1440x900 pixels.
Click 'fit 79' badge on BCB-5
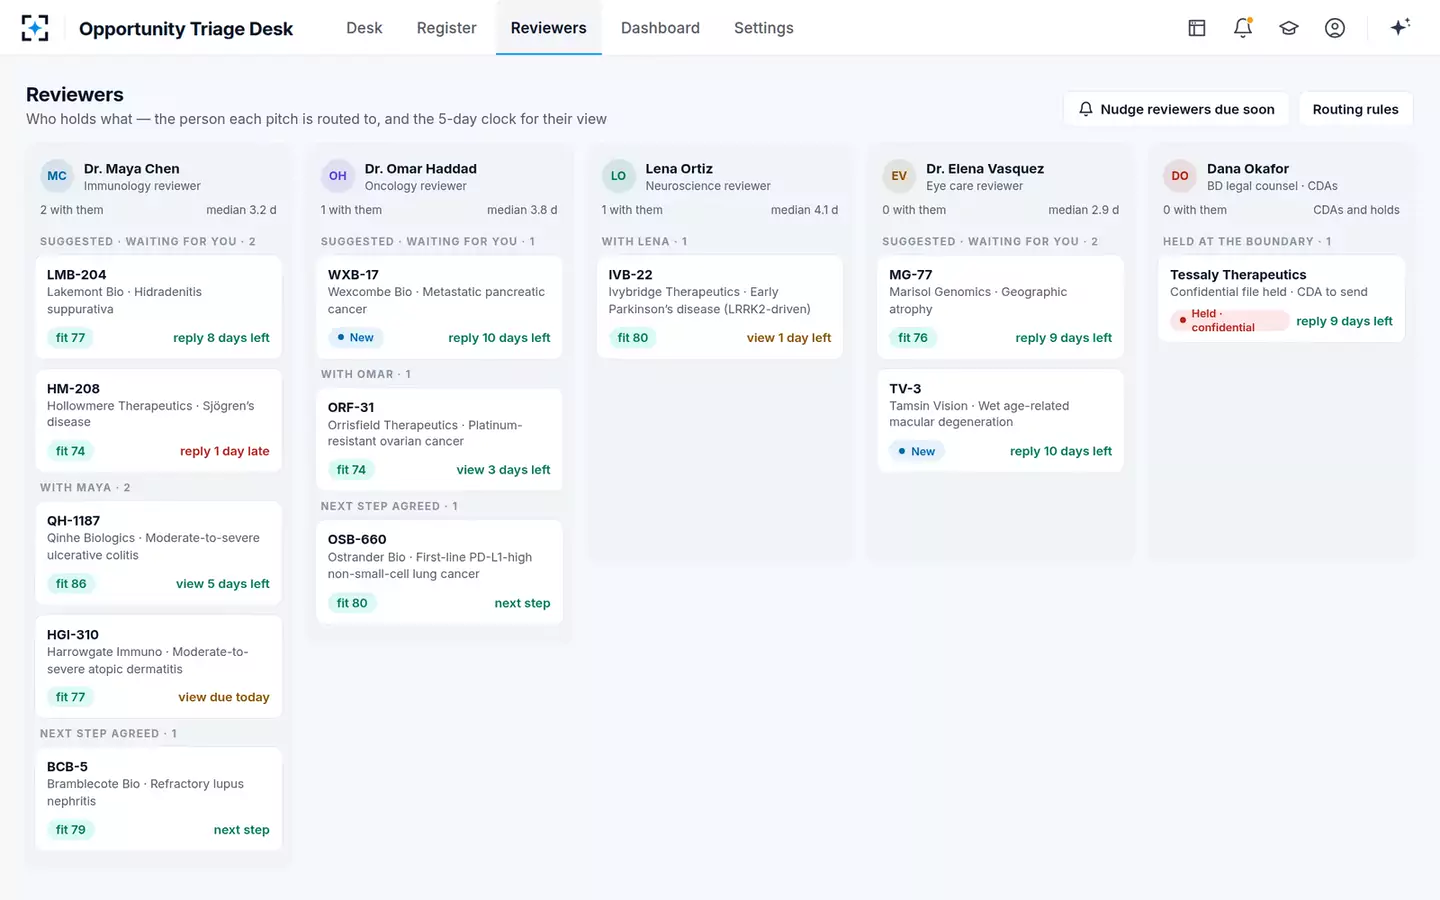pyautogui.click(x=71, y=830)
